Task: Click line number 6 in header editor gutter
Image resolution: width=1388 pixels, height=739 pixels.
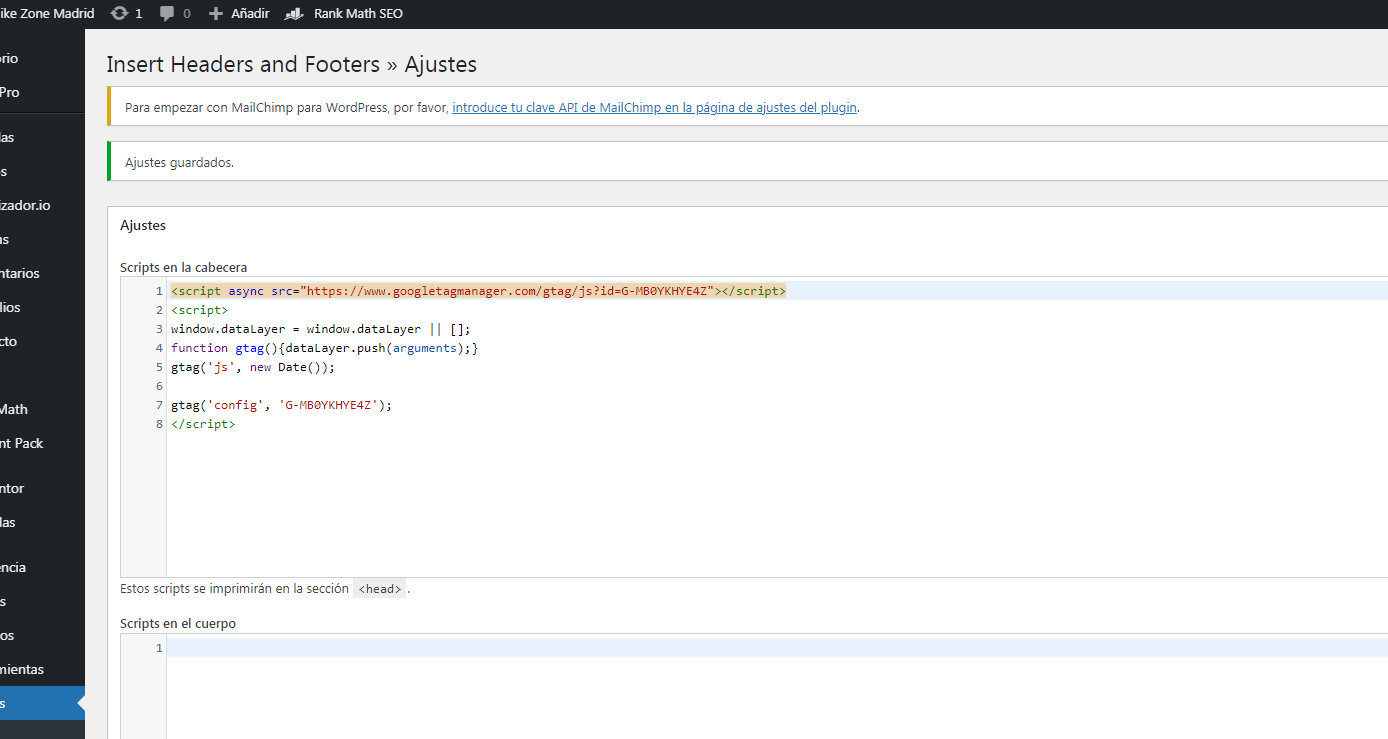Action: [159, 386]
